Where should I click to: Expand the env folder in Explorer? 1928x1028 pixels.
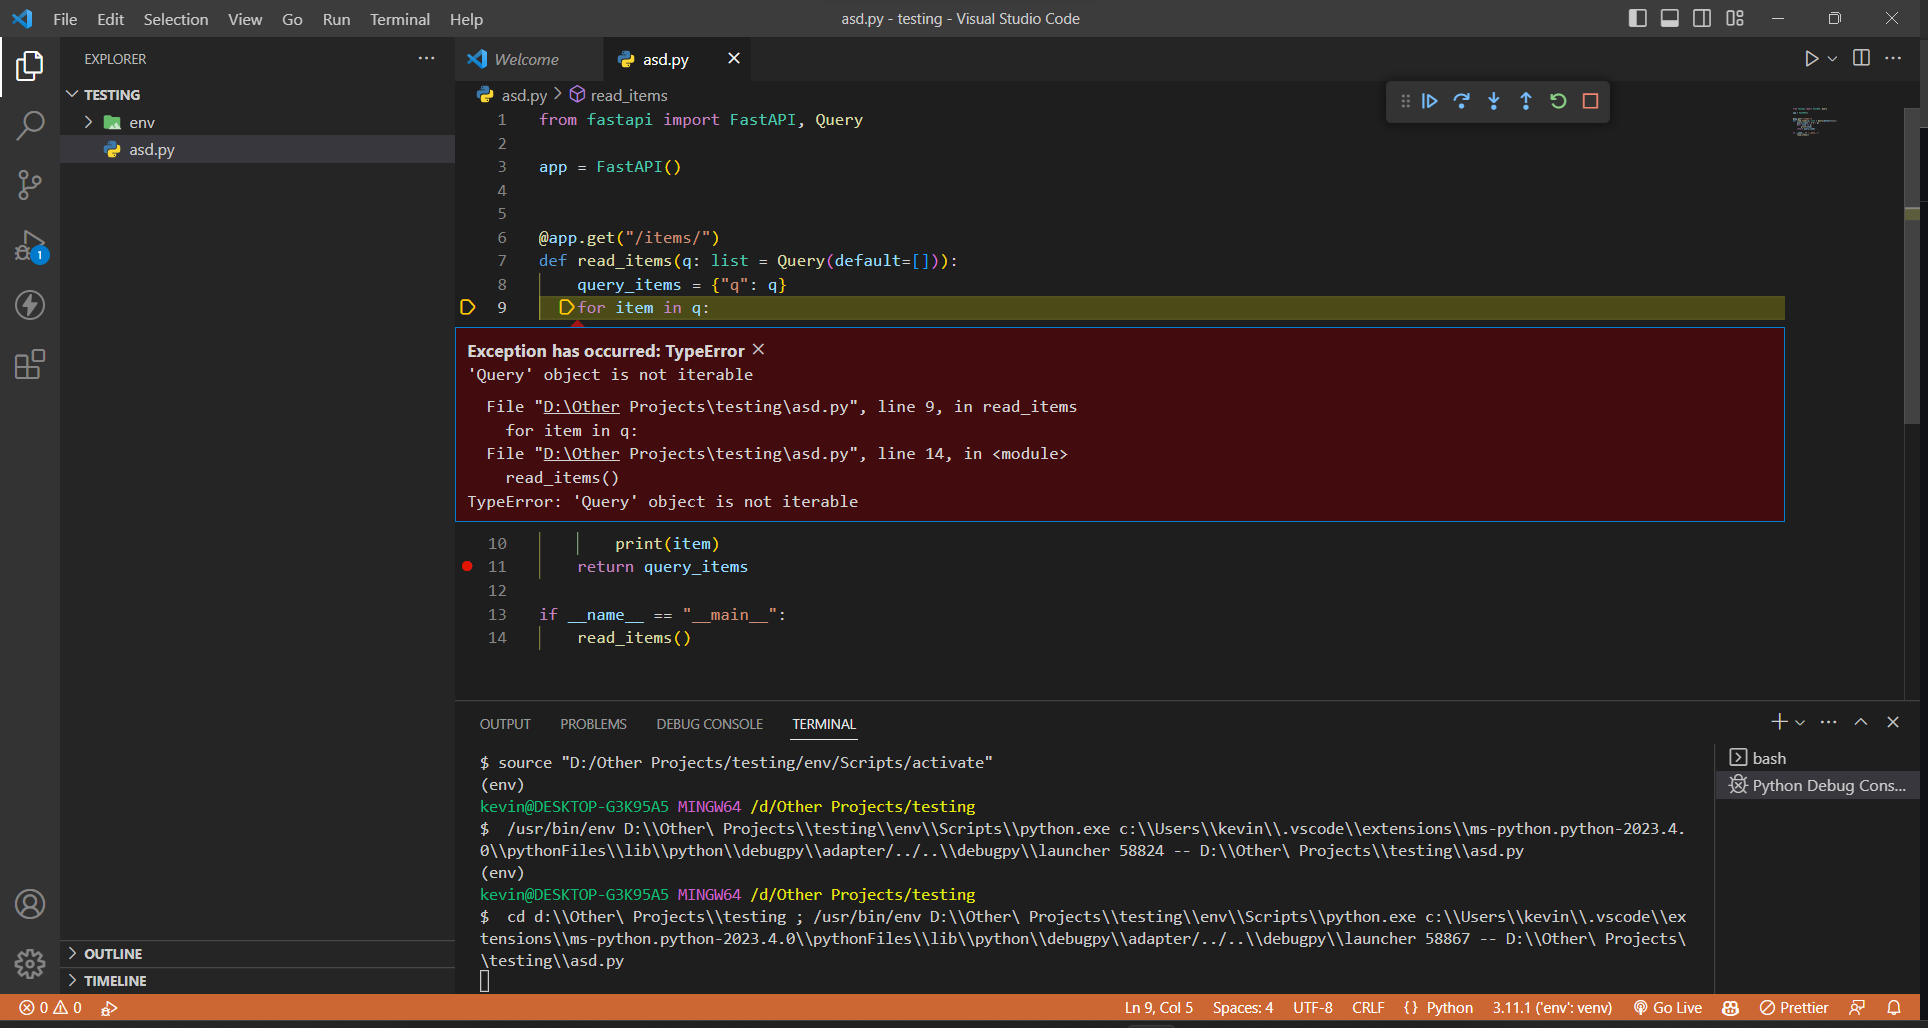90,121
